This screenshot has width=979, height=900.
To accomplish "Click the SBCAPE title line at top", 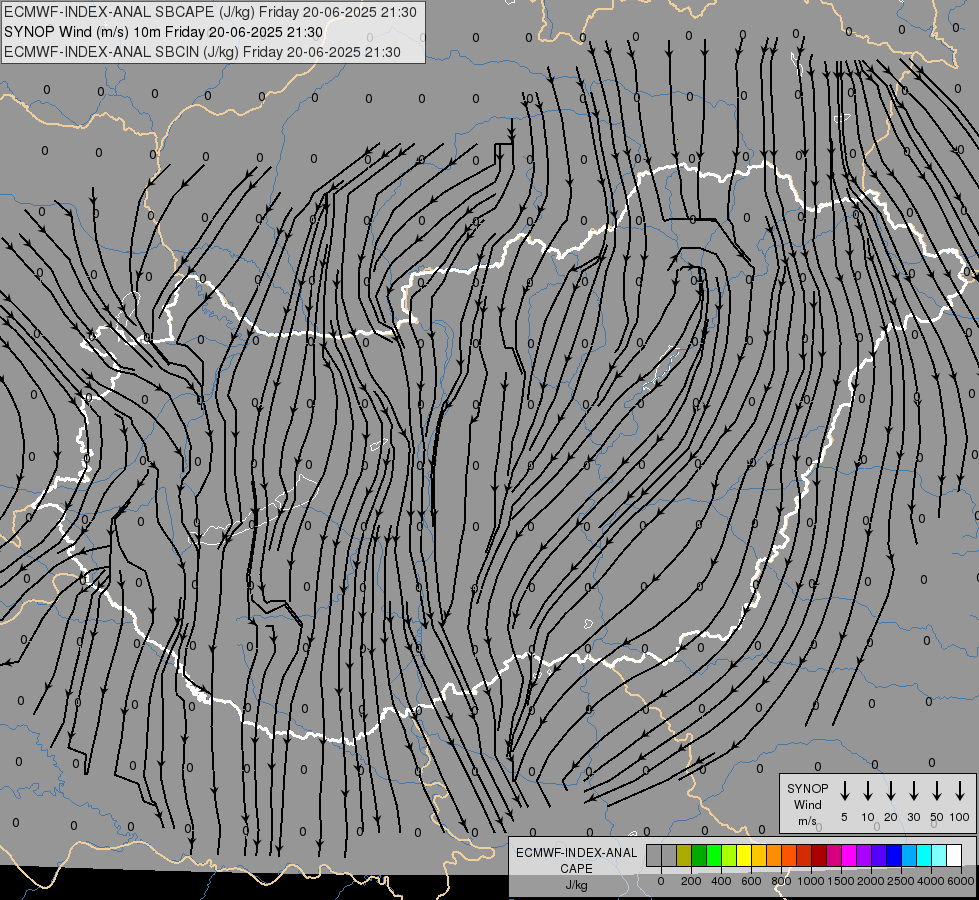I will [x=210, y=12].
